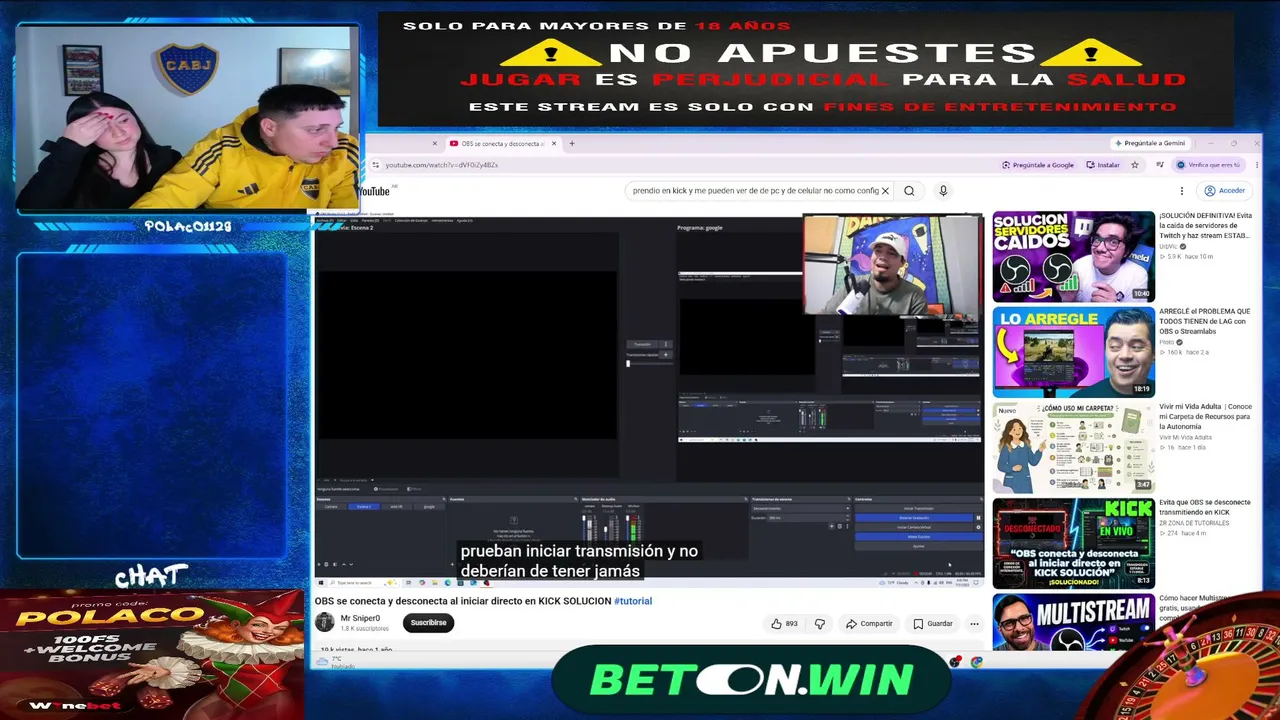Dislike the video with thumbs down
The image size is (1280, 720).
(x=820, y=624)
